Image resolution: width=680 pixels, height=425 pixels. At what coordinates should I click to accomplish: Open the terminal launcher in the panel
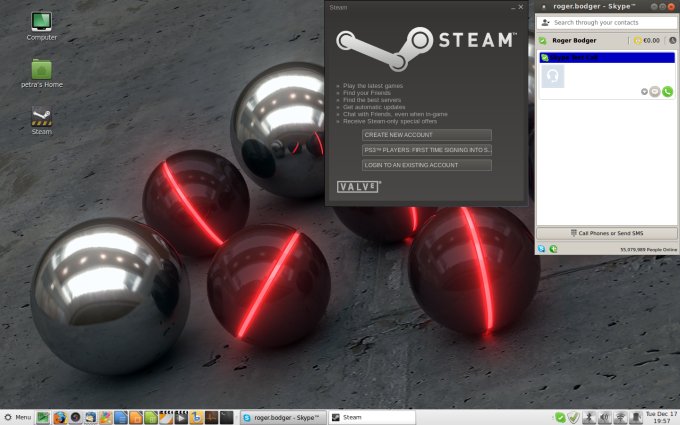click(x=227, y=417)
